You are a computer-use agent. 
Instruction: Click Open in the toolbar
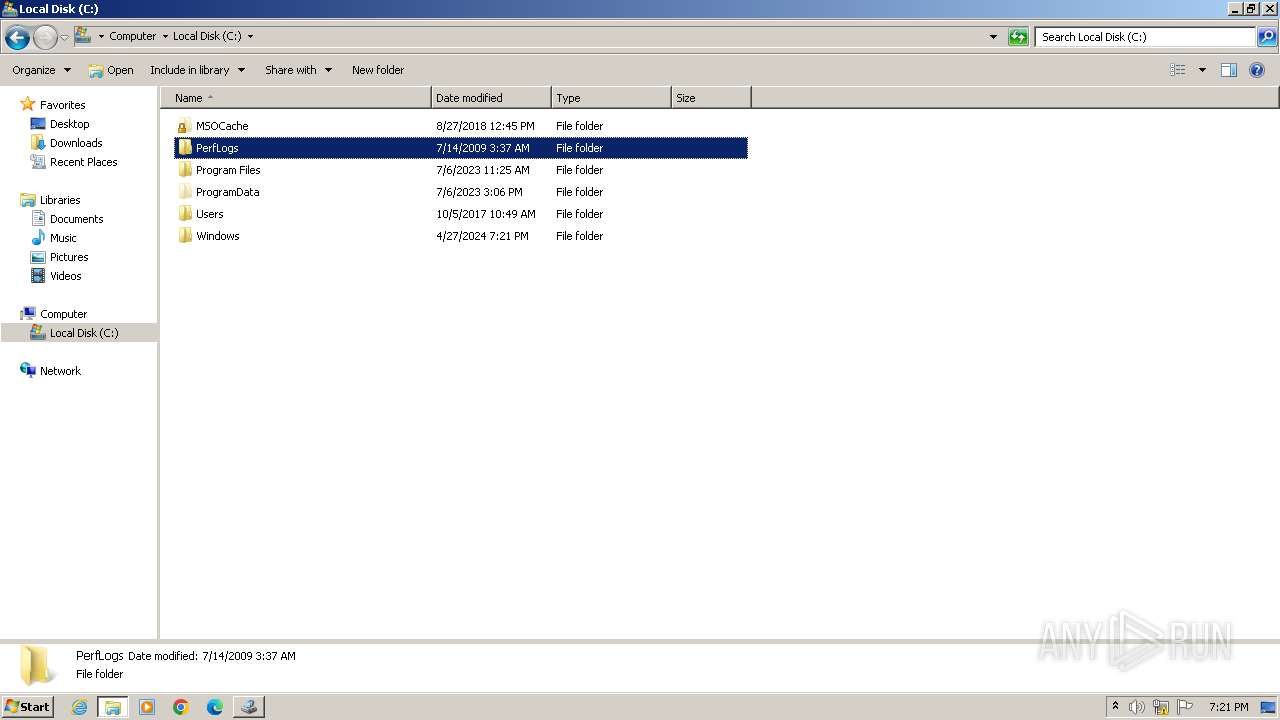click(110, 70)
